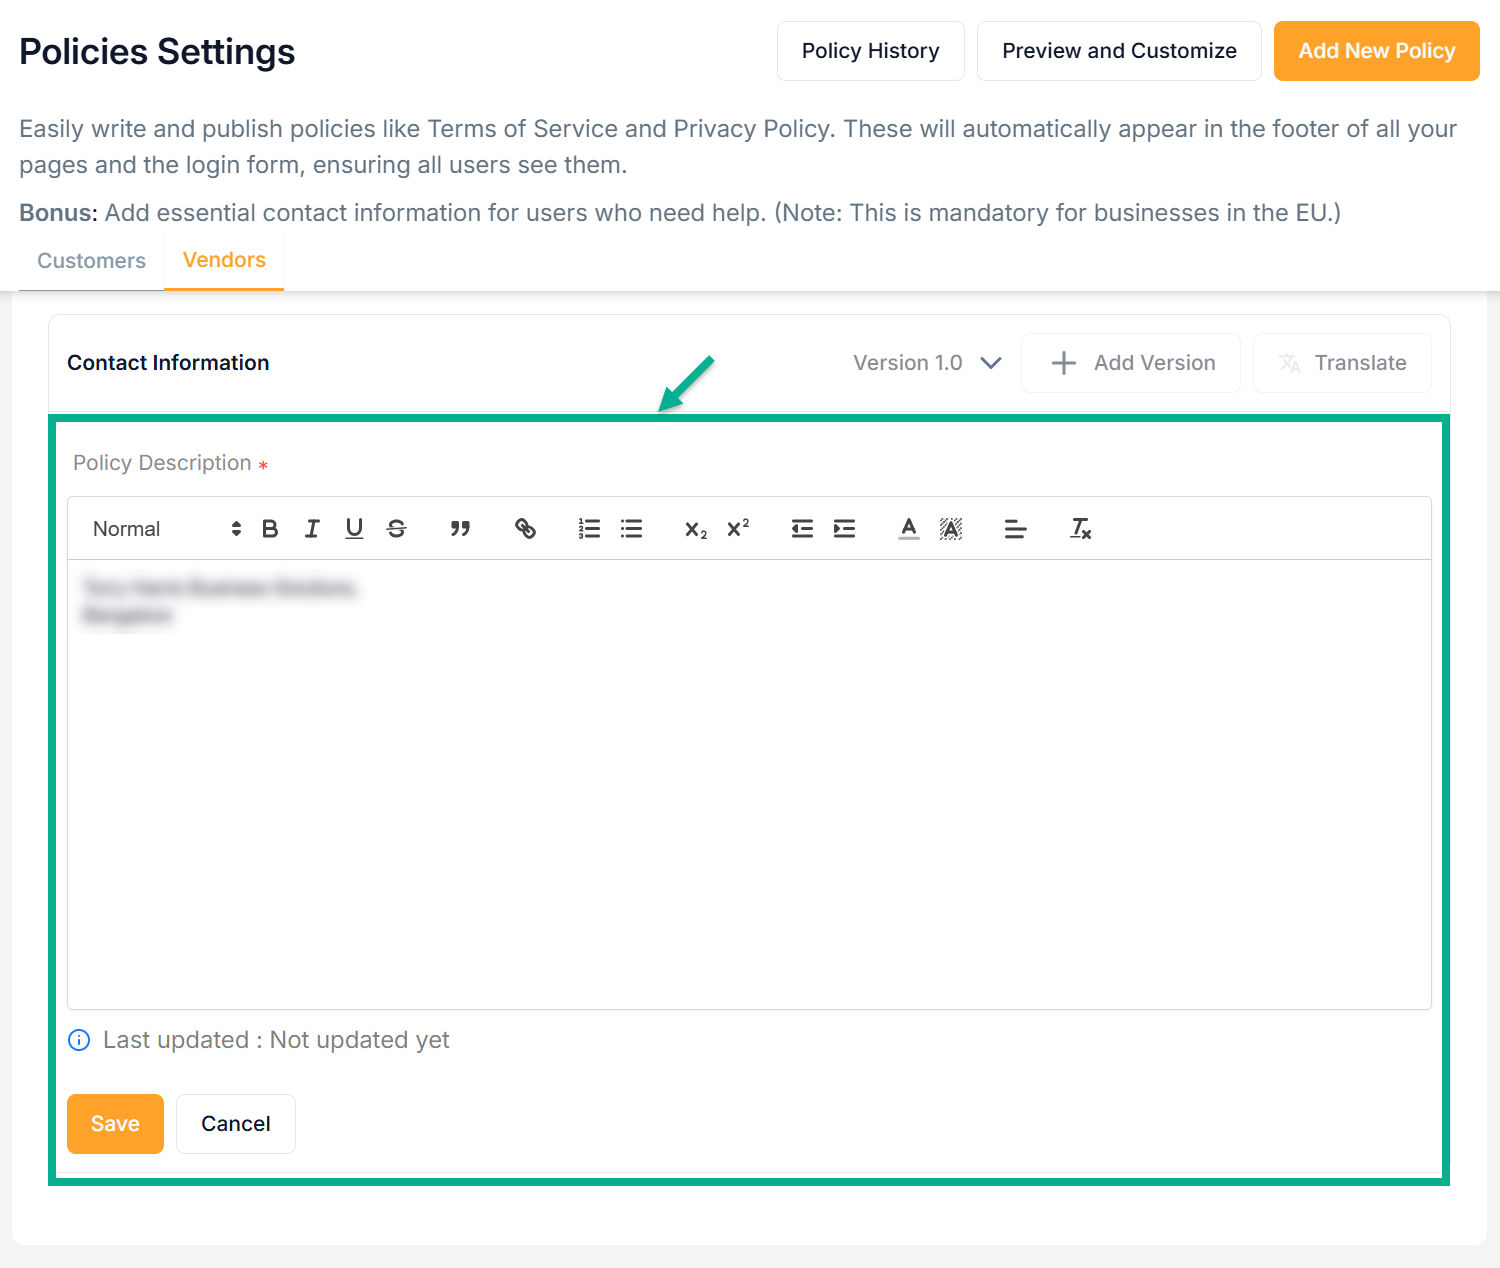The width and height of the screenshot is (1500, 1268).
Task: Create a bulleted list
Action: (631, 529)
